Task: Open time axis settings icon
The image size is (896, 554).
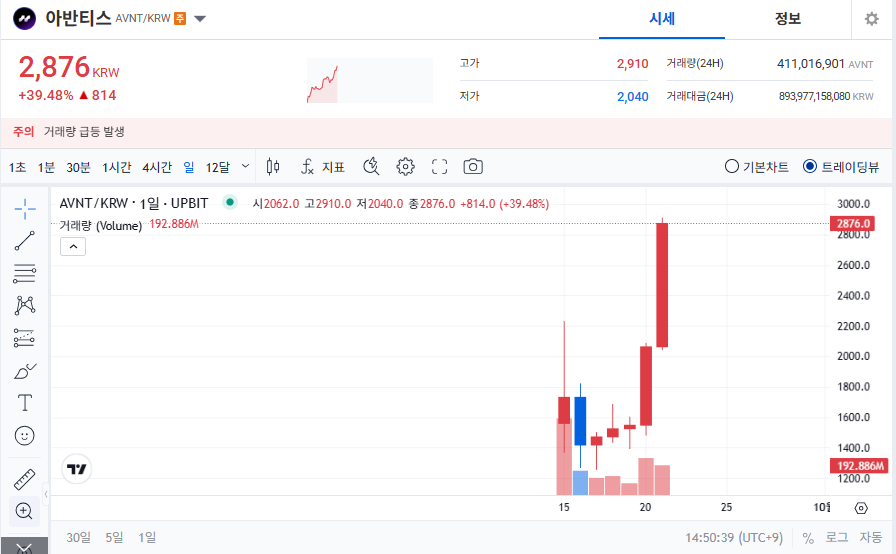Action: click(861, 508)
